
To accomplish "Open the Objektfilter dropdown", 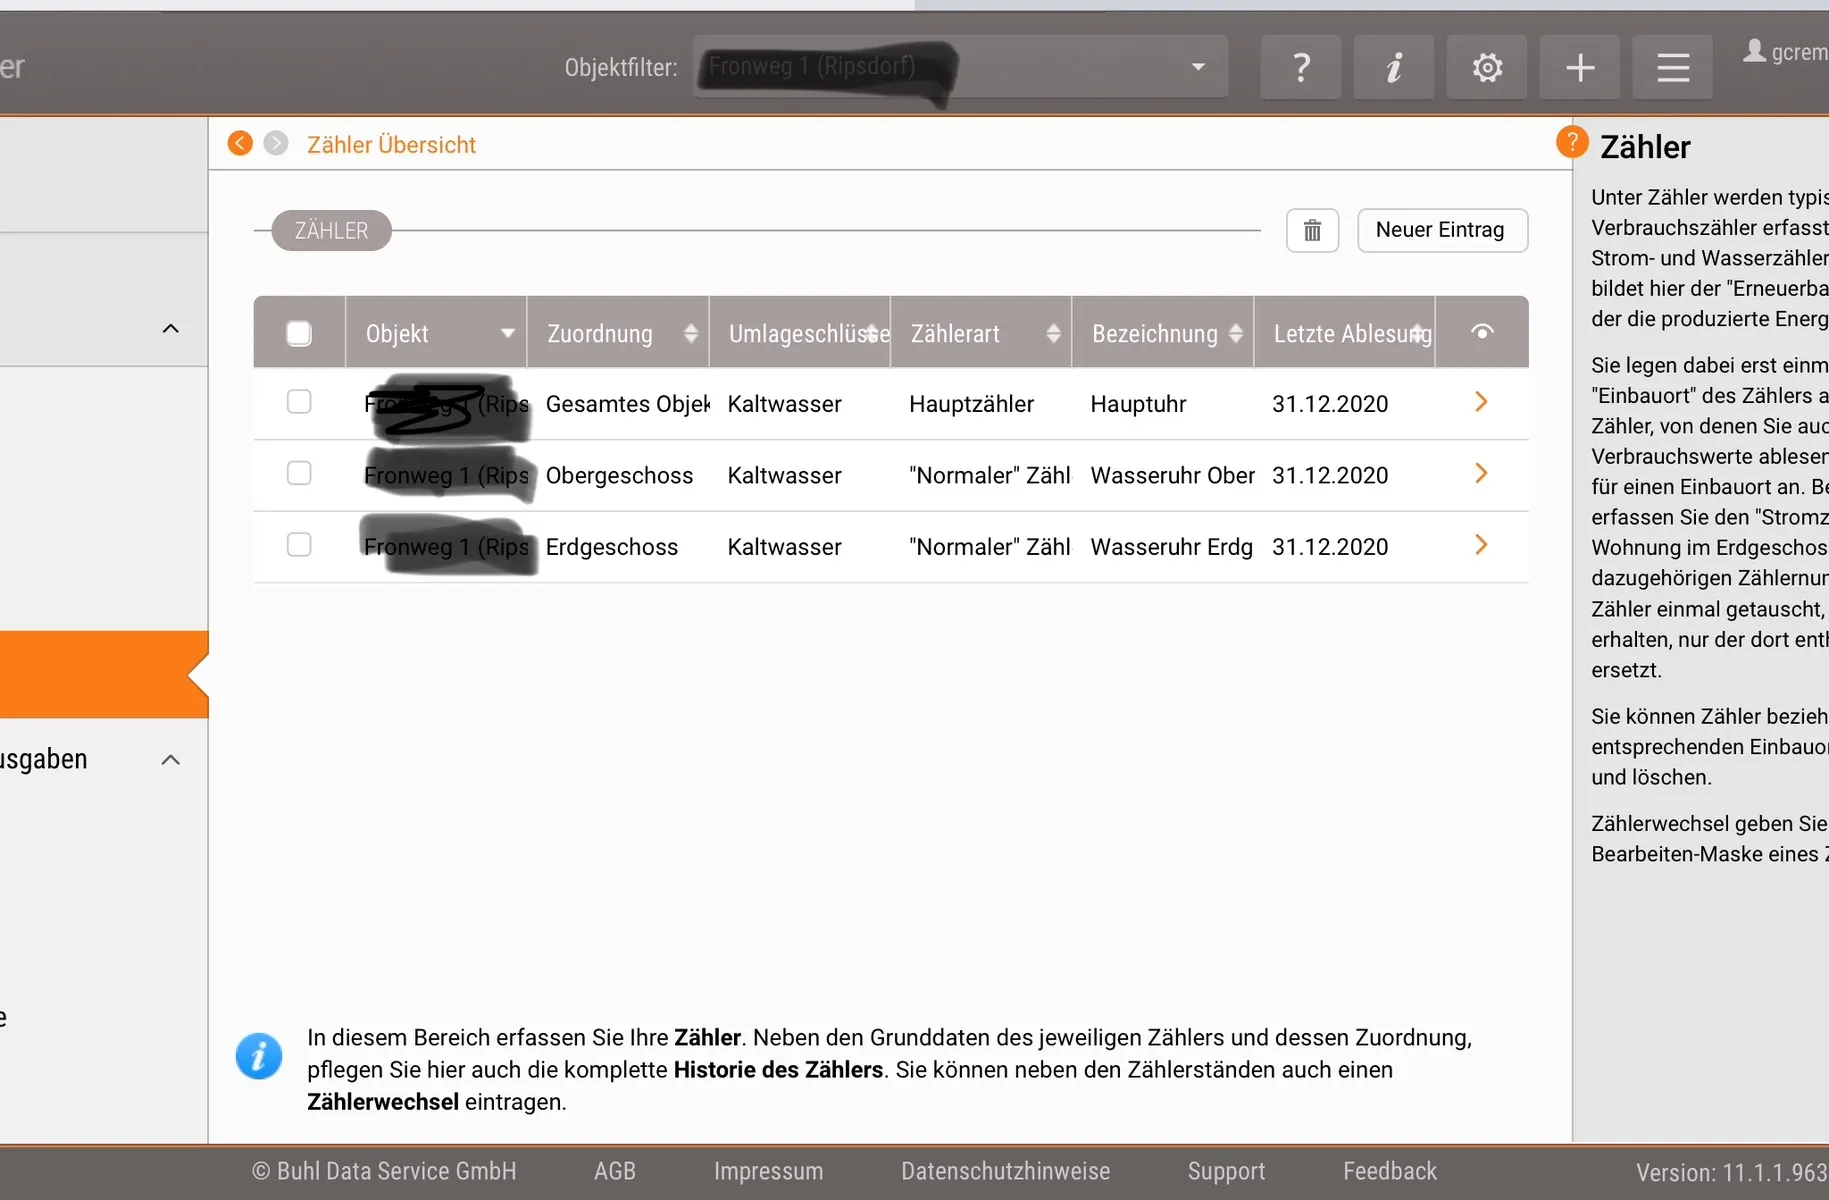I will (1197, 67).
